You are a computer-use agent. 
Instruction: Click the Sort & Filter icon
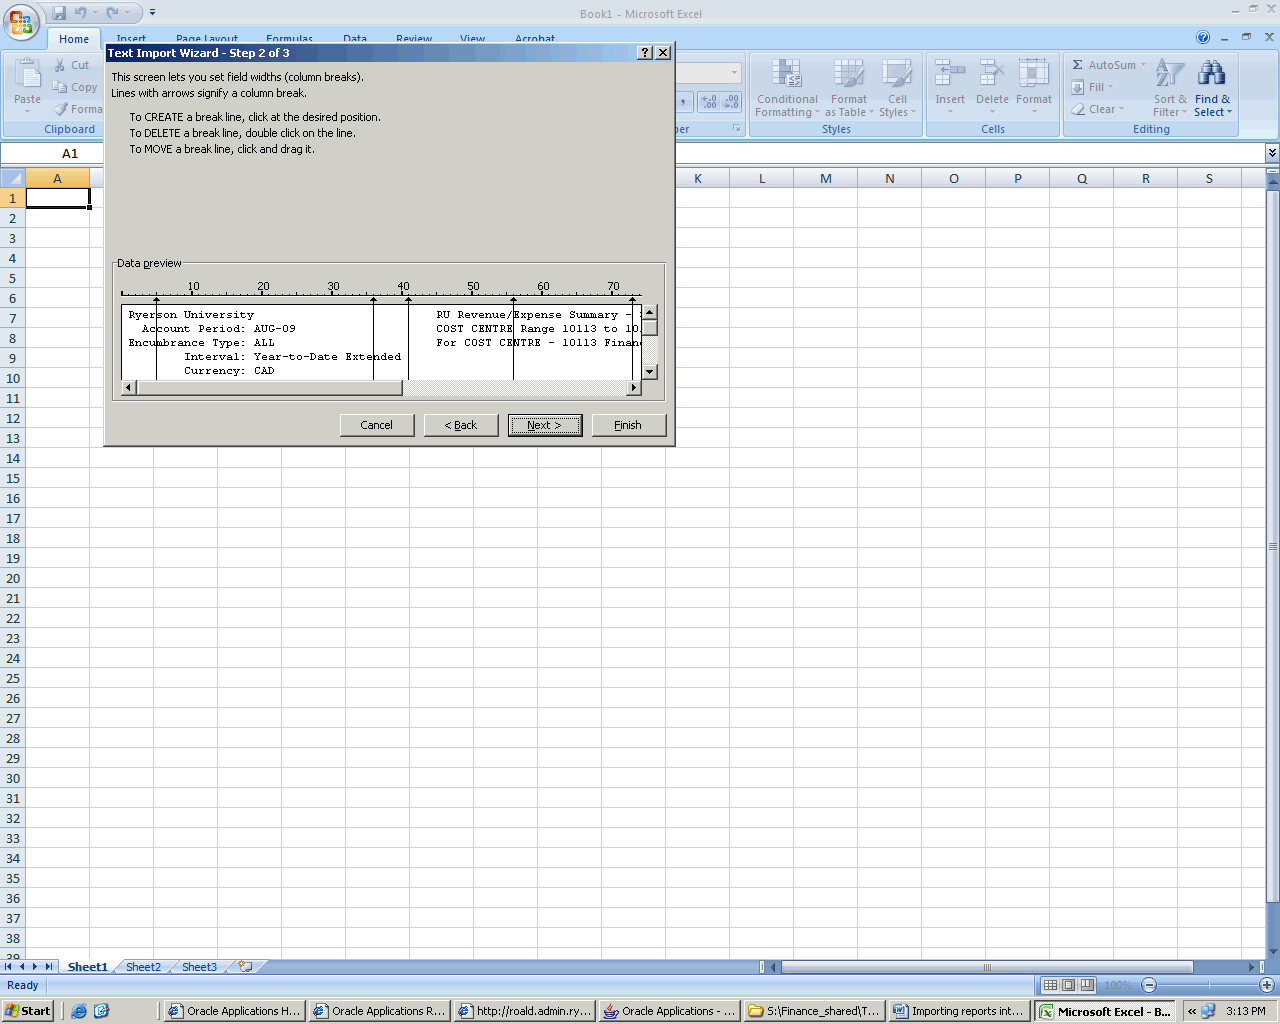(1168, 74)
